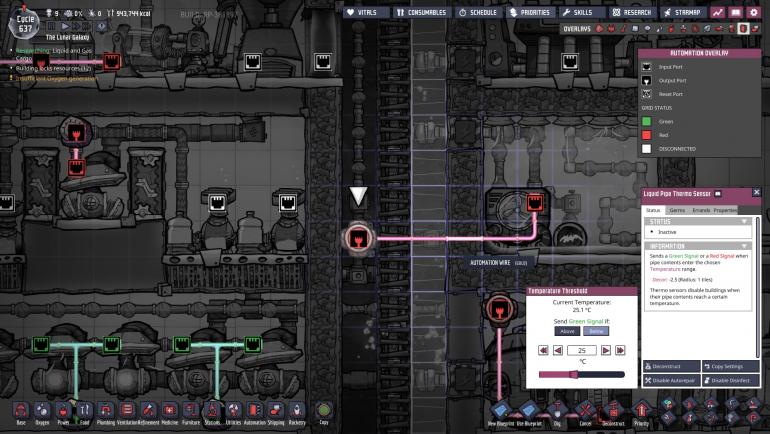Open the Power overlay
The width and height of the screenshot is (770, 434).
pos(611,29)
